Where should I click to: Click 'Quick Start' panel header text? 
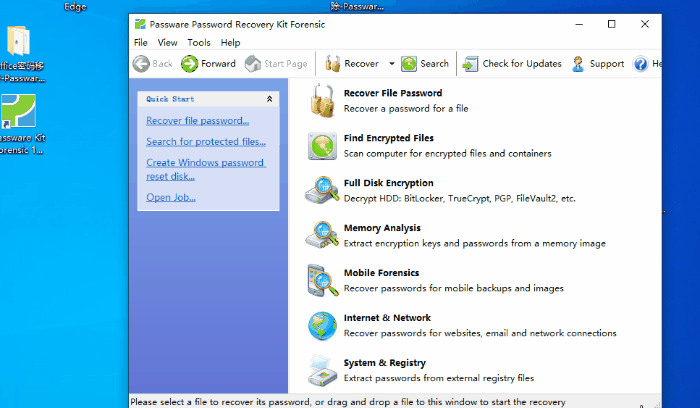170,99
